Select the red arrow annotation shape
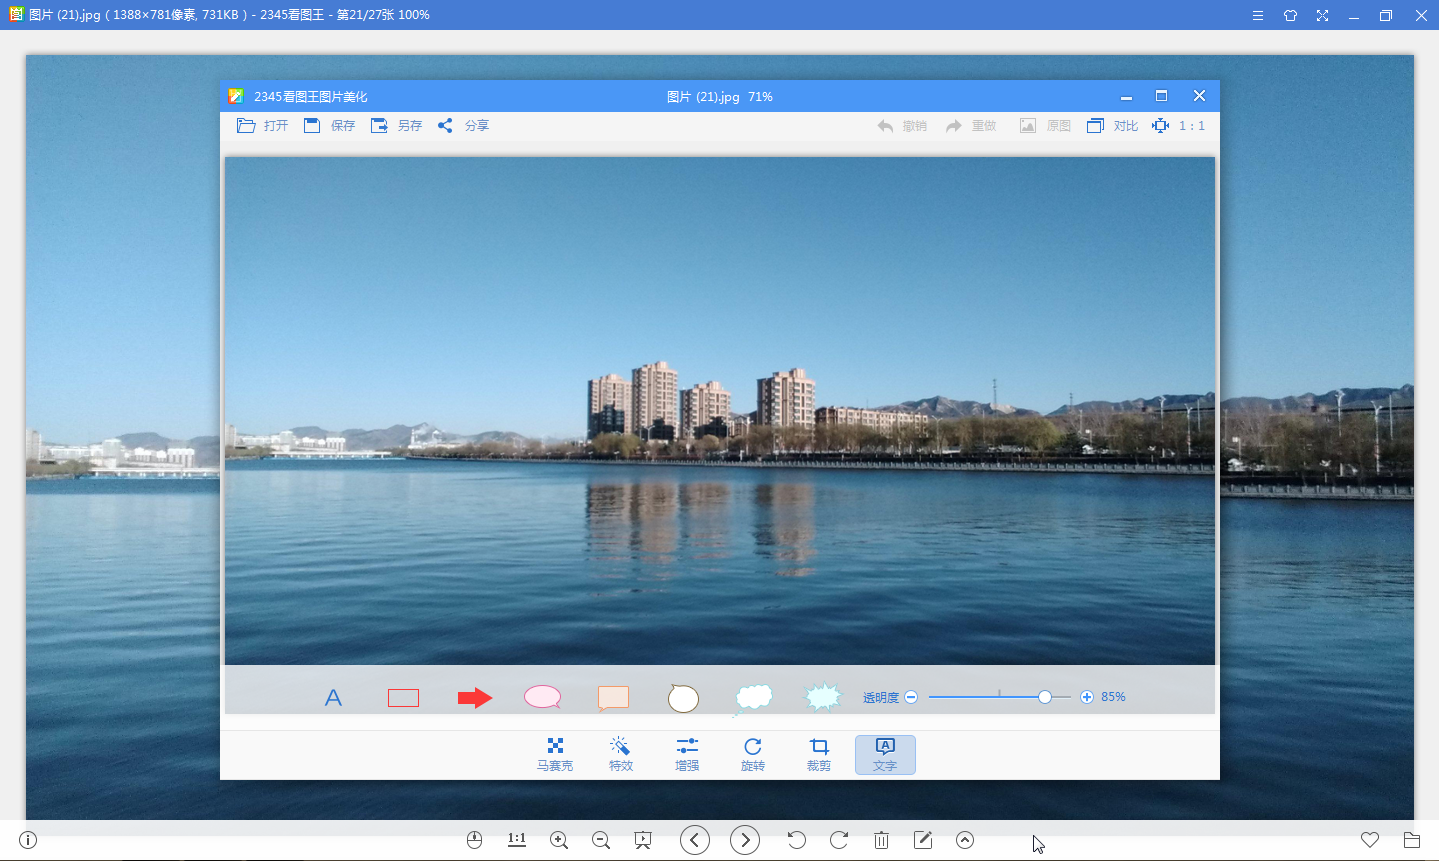This screenshot has width=1439, height=861. (x=475, y=698)
